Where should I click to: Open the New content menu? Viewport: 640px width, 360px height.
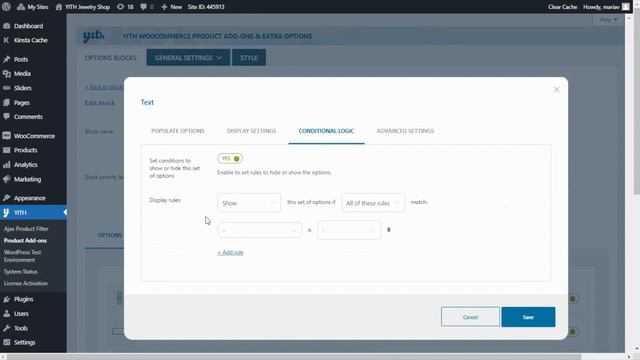click(x=171, y=7)
